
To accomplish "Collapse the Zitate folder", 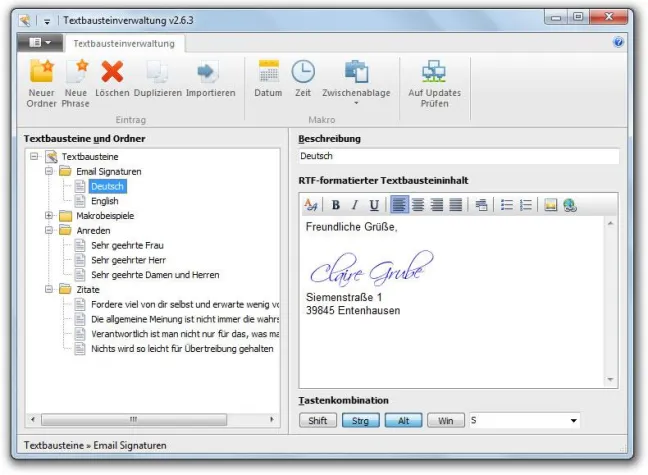I will coord(49,289).
